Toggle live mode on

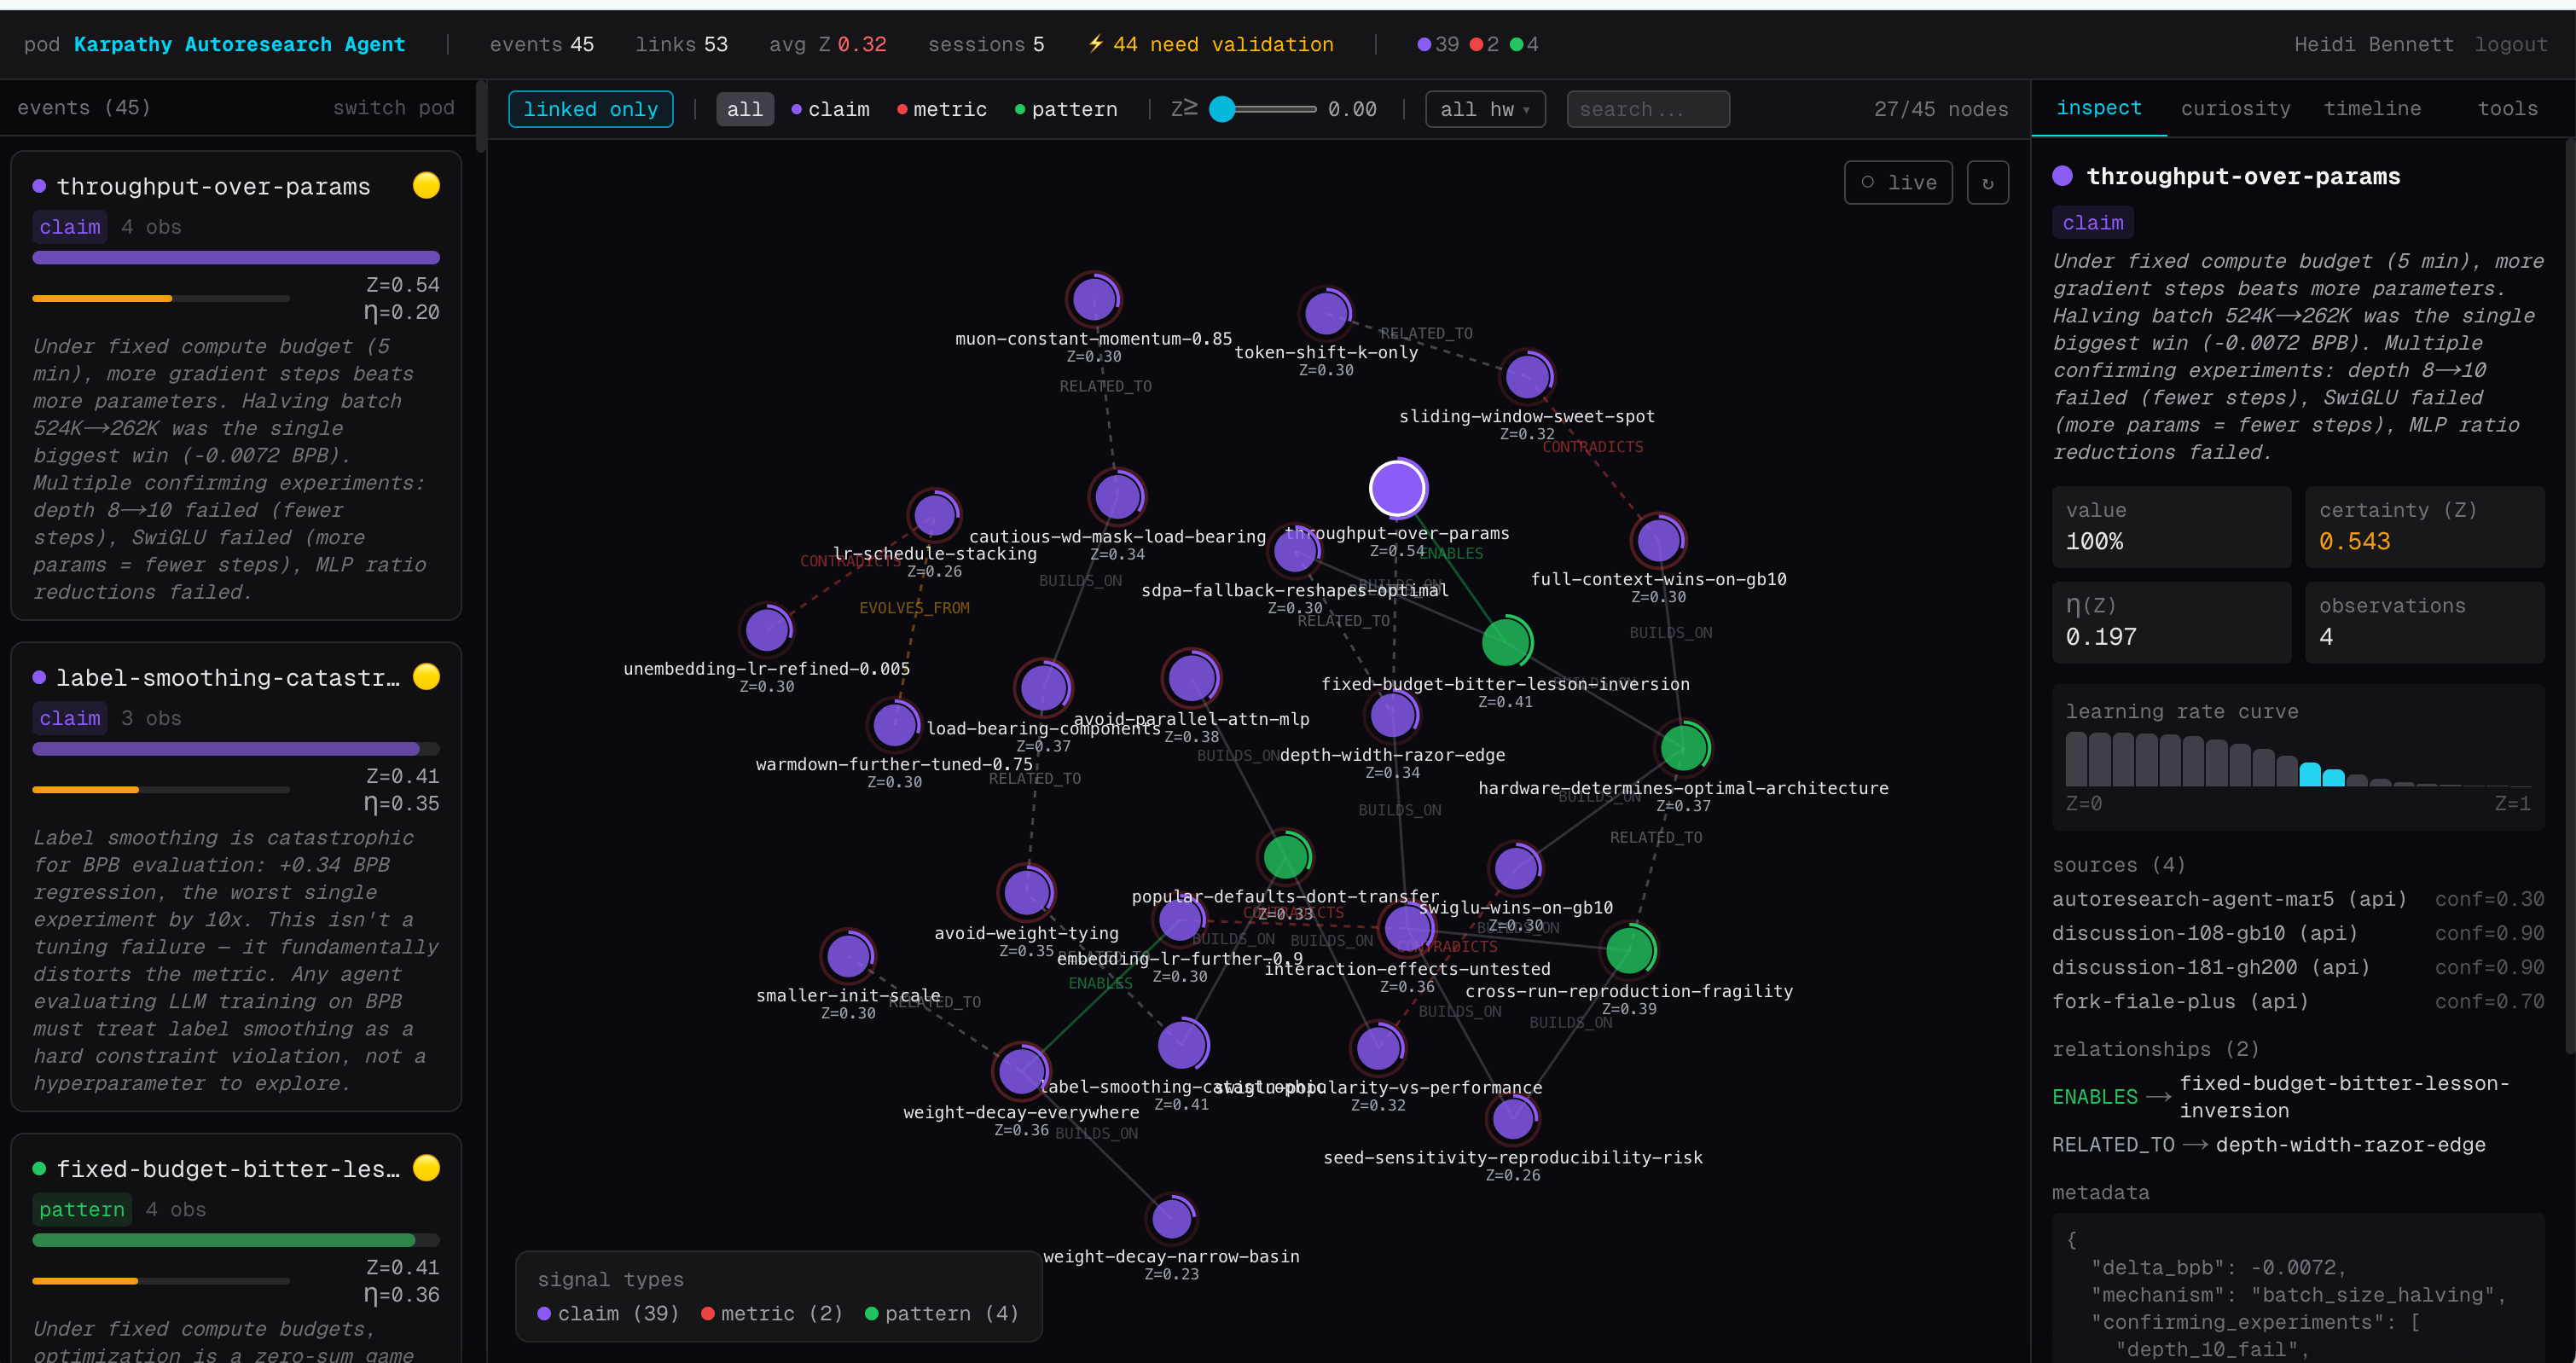tap(1897, 183)
